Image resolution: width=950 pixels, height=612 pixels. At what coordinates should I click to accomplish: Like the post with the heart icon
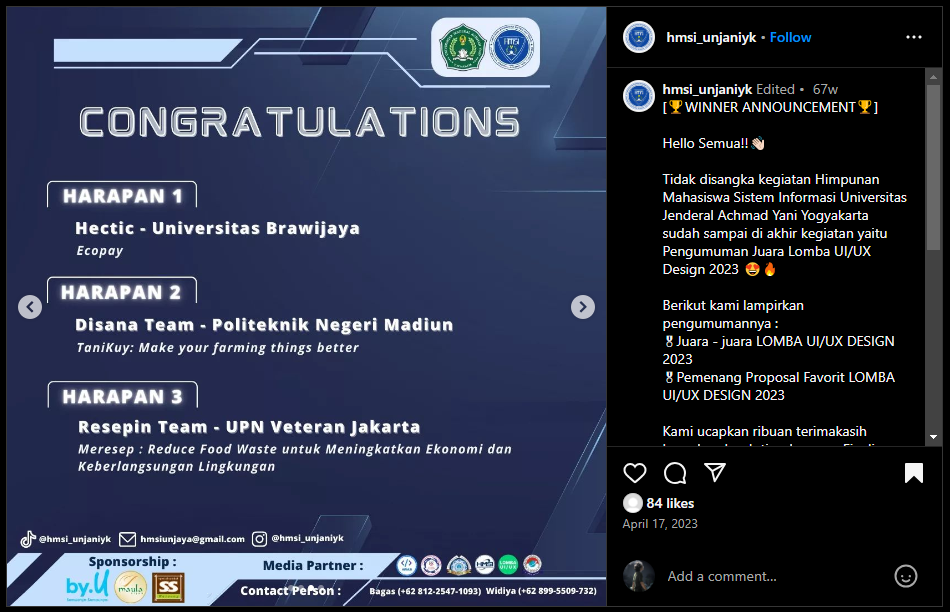pos(635,473)
